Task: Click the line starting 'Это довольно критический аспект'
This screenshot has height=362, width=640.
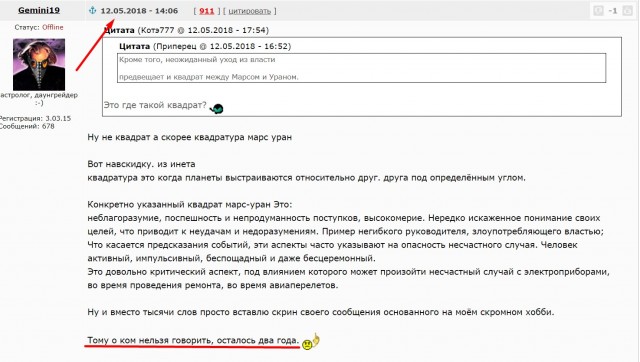Action: coord(349,272)
